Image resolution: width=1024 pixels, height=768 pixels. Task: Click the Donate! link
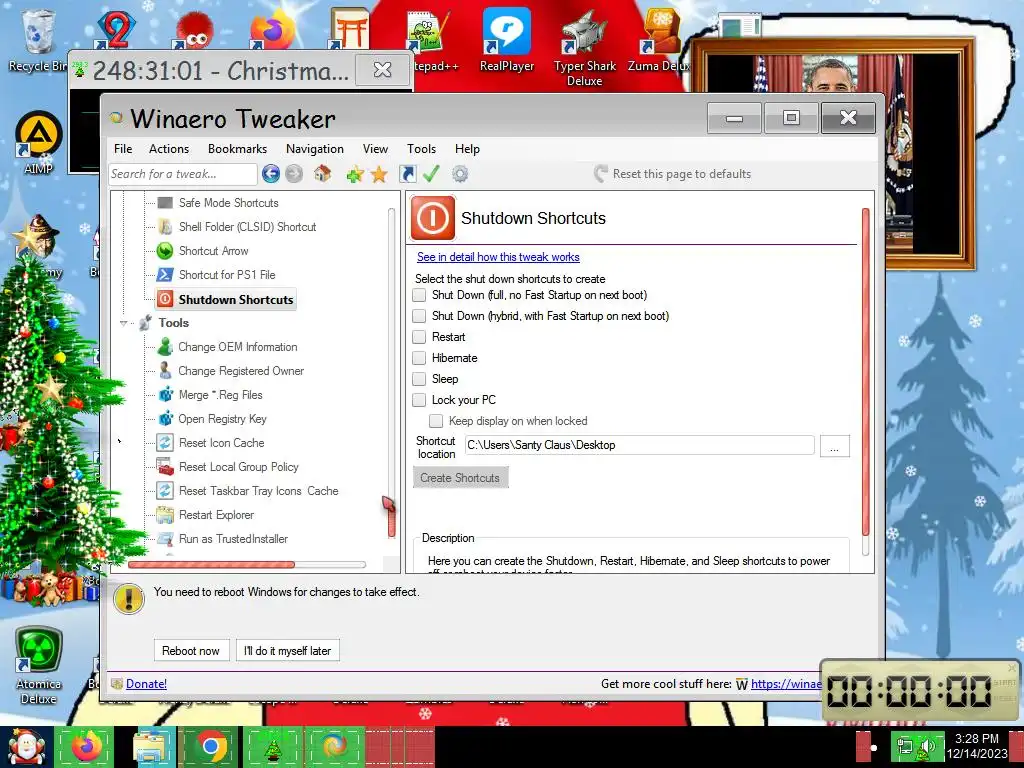tap(146, 684)
